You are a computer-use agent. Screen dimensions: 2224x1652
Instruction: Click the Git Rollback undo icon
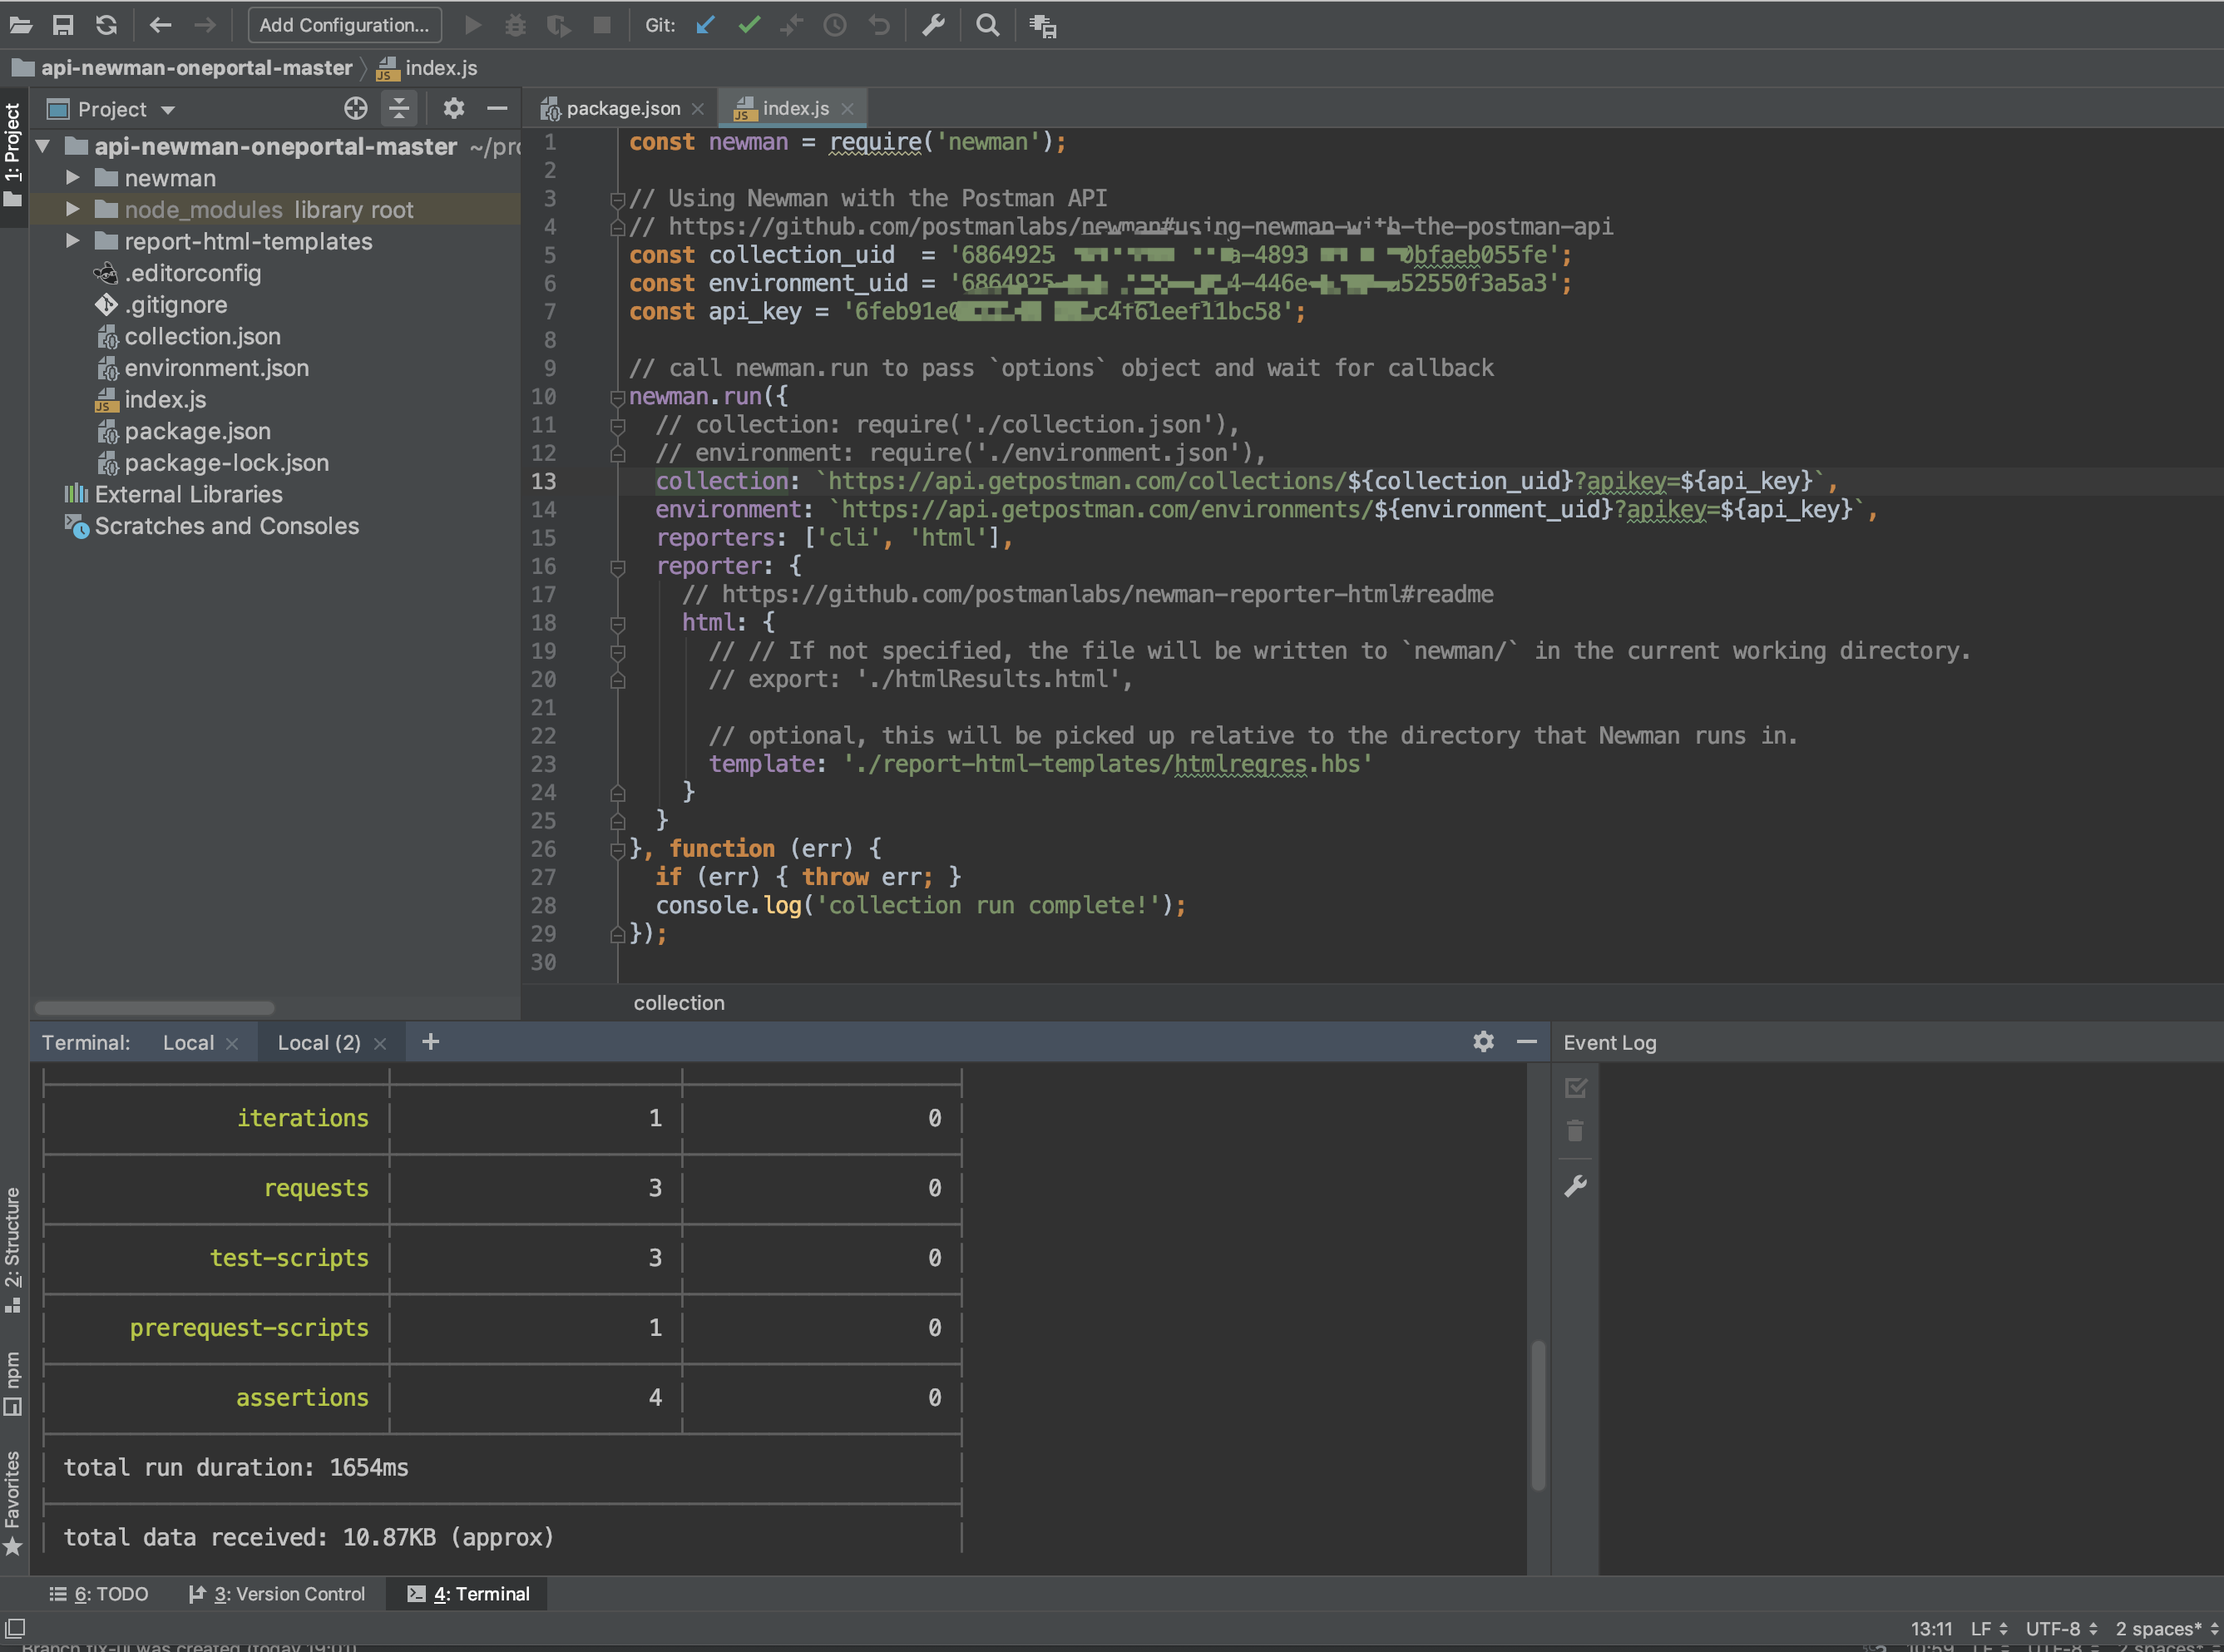(x=879, y=25)
